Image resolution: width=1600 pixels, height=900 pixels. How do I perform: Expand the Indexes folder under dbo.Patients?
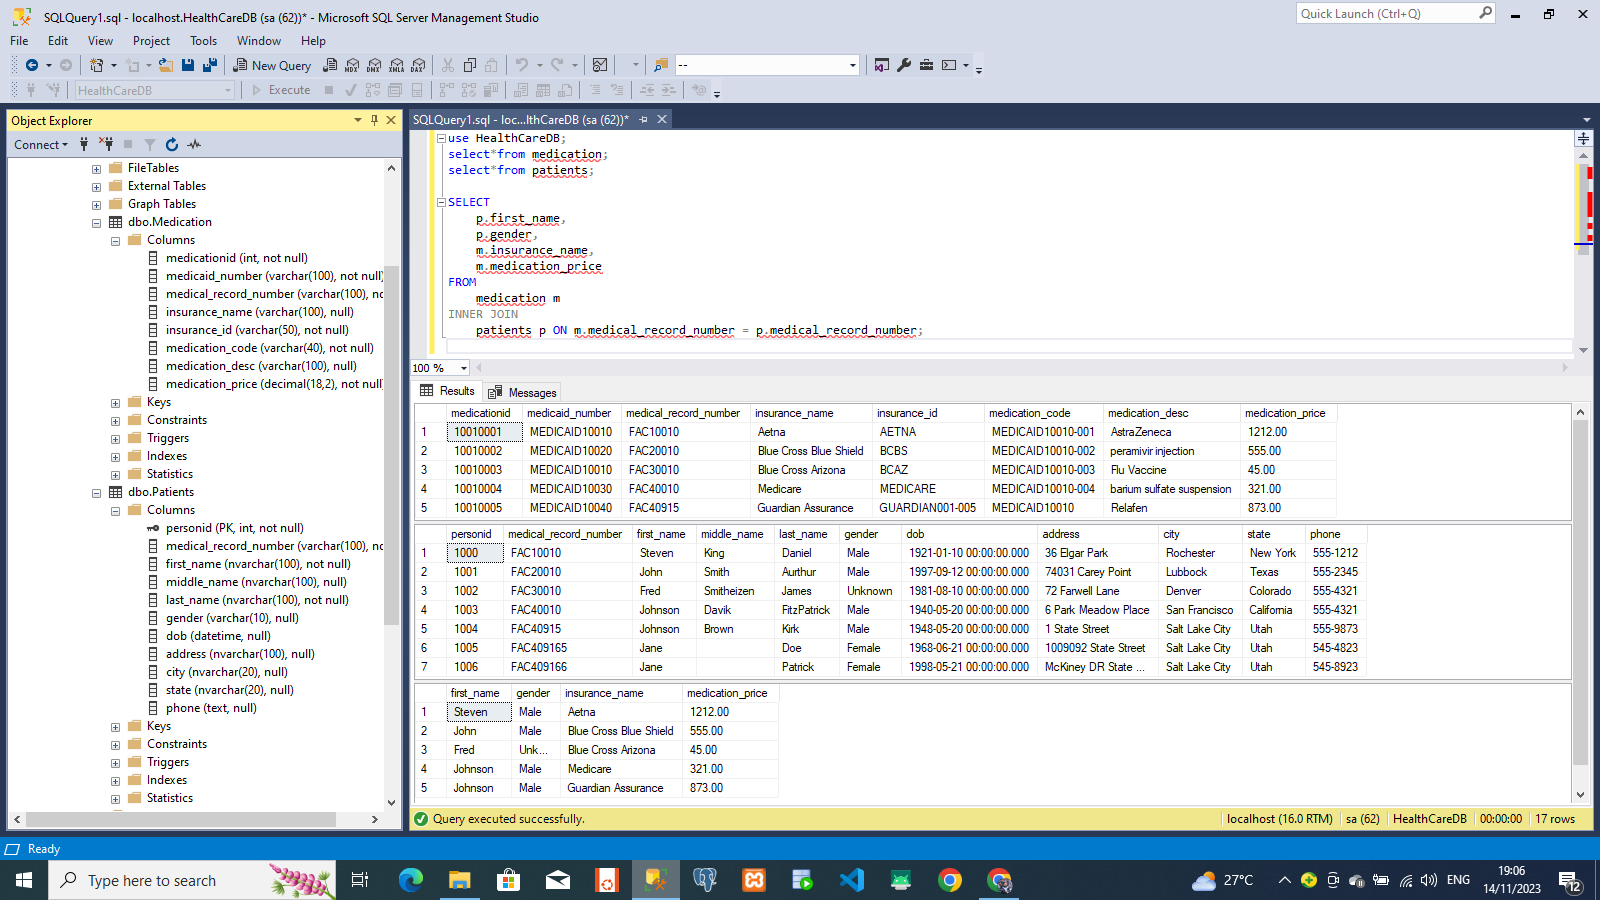[115, 781]
